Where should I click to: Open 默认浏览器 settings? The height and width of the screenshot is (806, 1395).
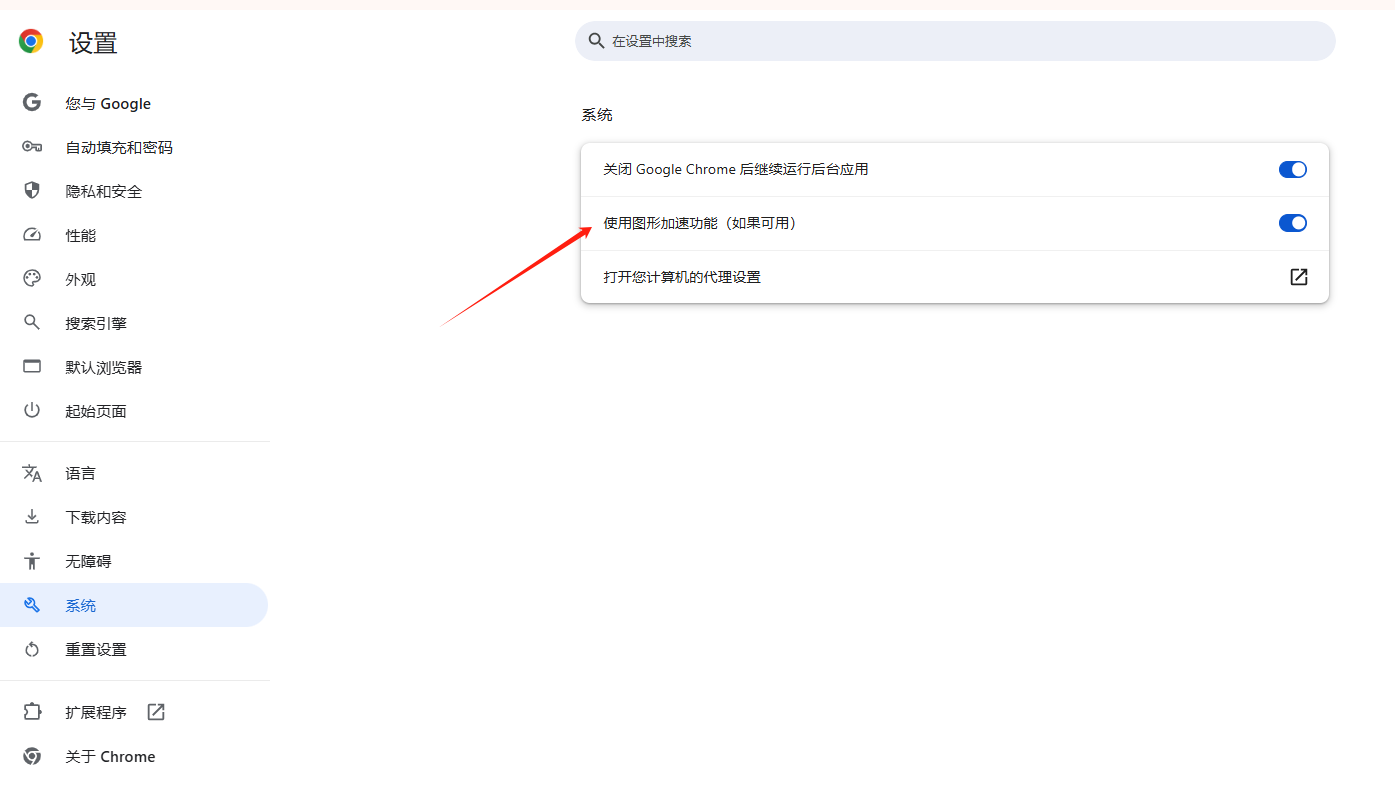click(134, 367)
